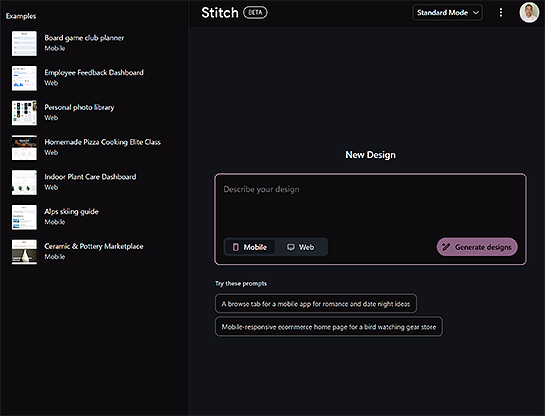The width and height of the screenshot is (545, 416).
Task: Open the three-dot more options menu
Action: (x=501, y=13)
